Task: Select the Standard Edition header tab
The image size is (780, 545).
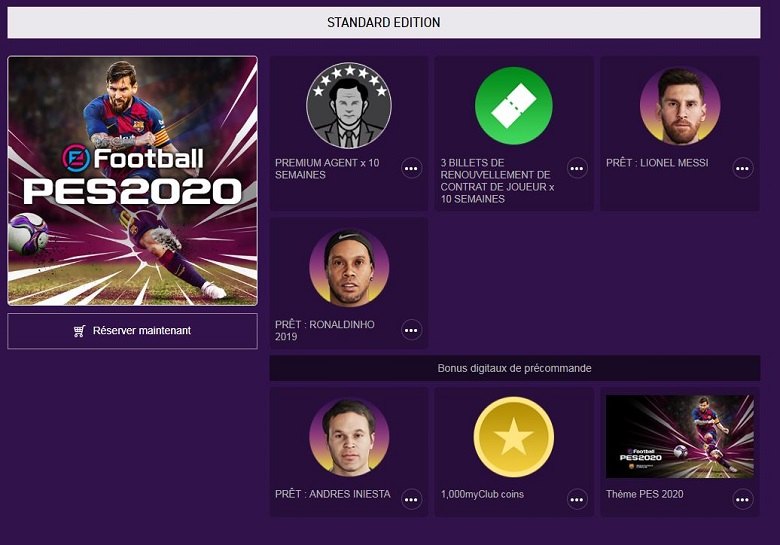Action: [384, 22]
